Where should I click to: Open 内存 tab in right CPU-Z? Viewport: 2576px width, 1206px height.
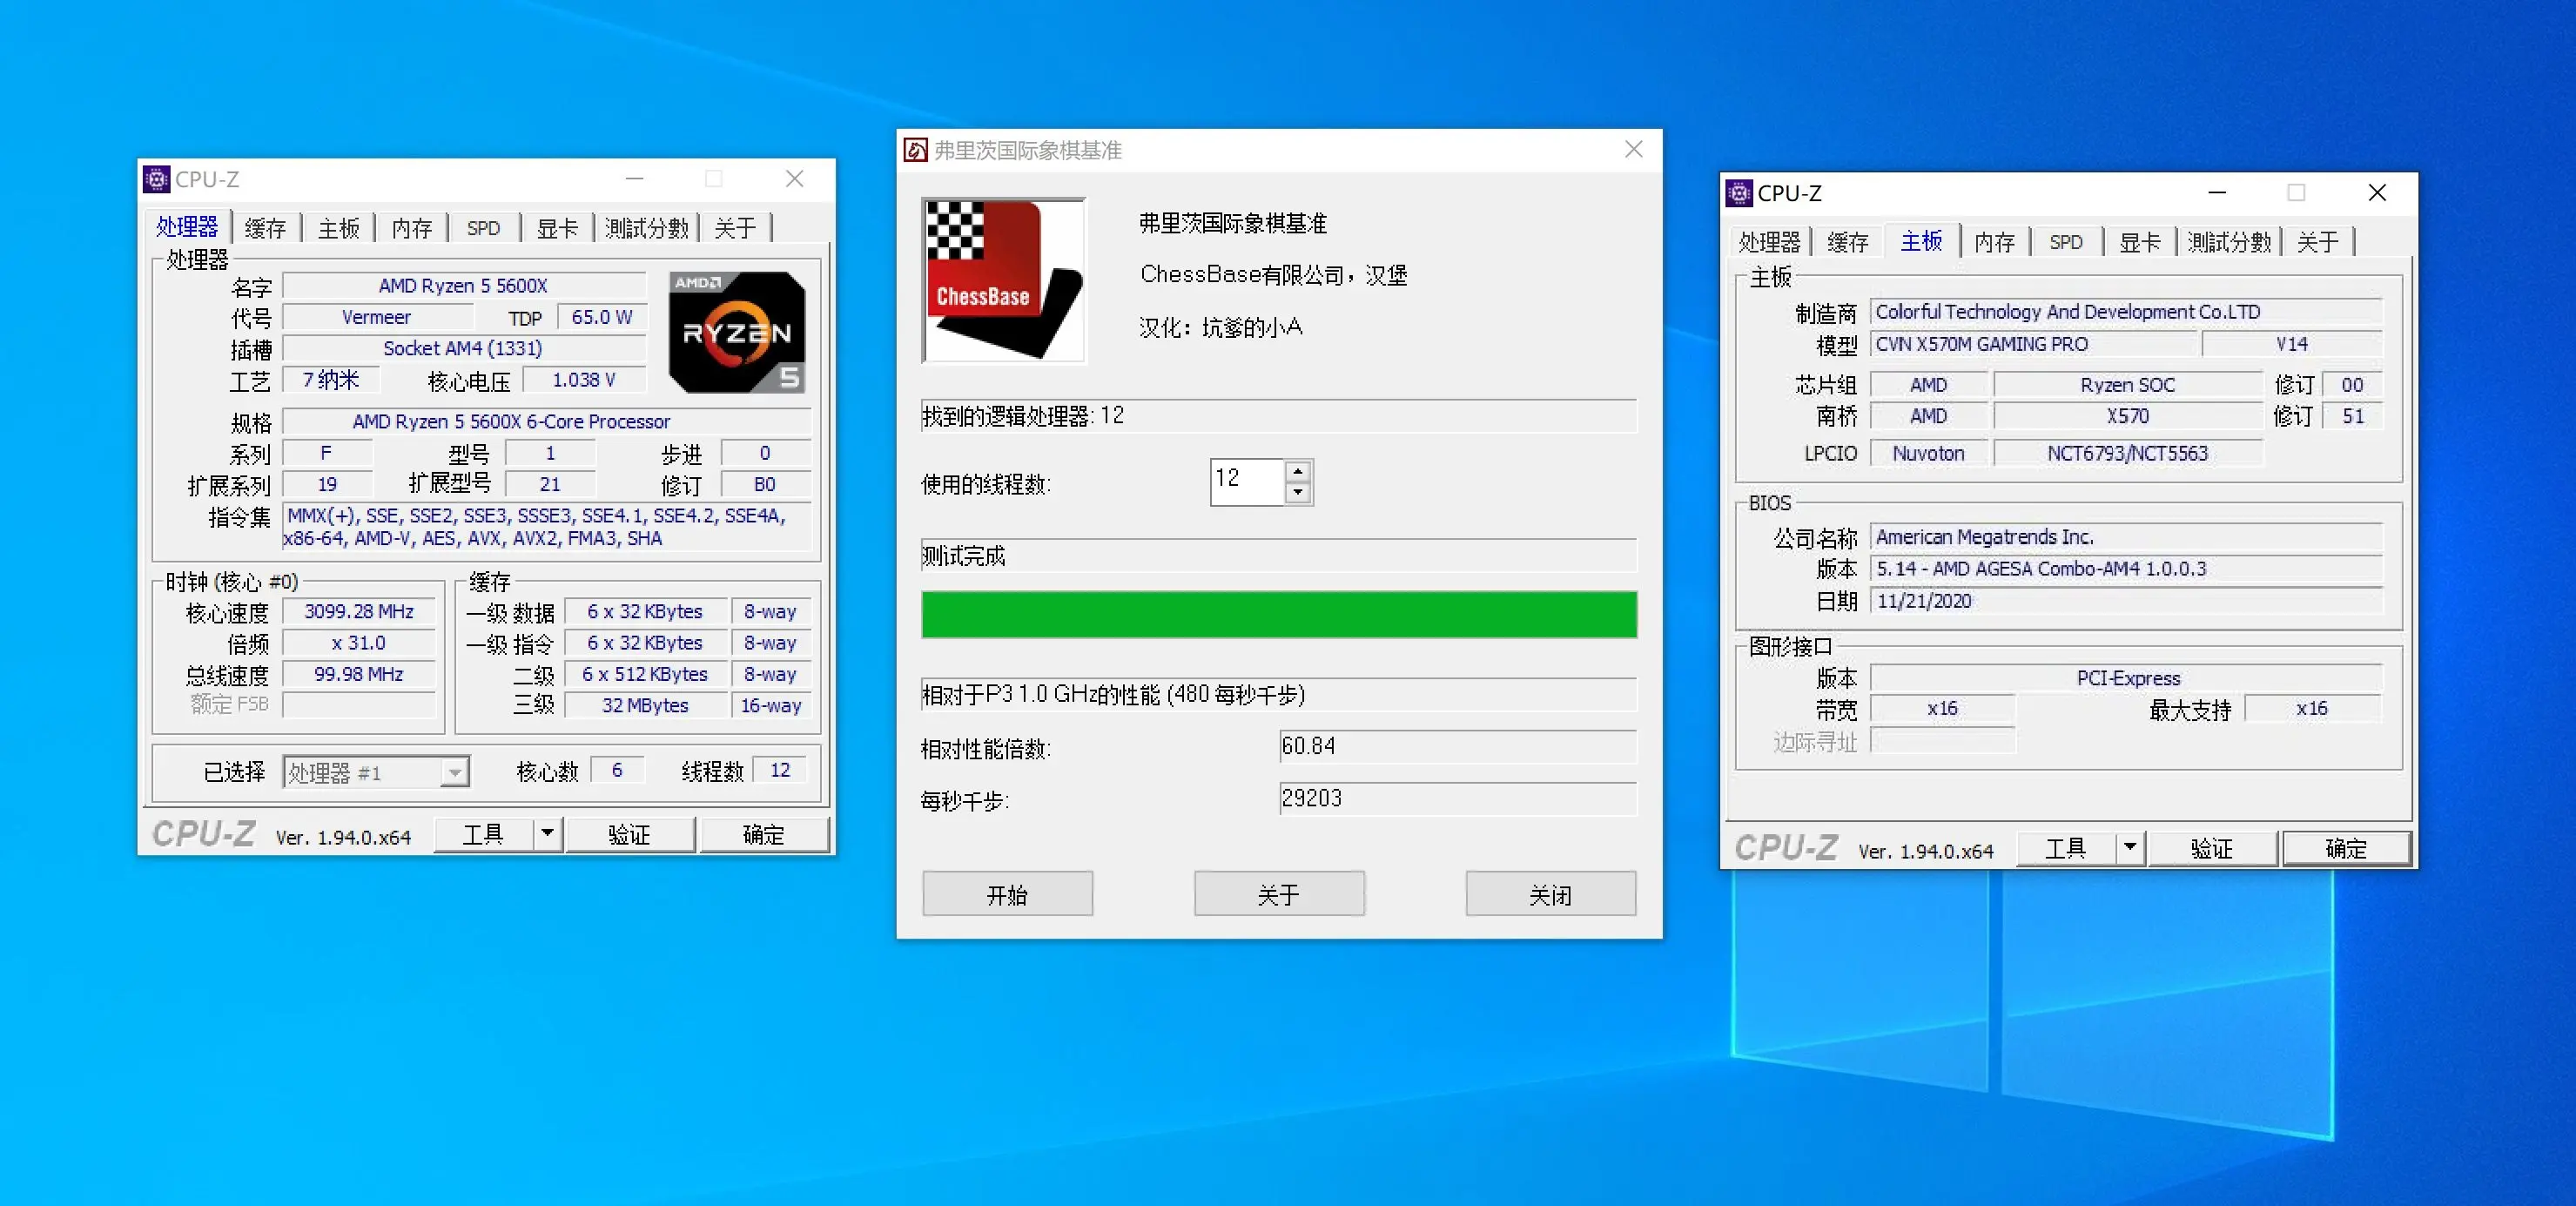1994,242
